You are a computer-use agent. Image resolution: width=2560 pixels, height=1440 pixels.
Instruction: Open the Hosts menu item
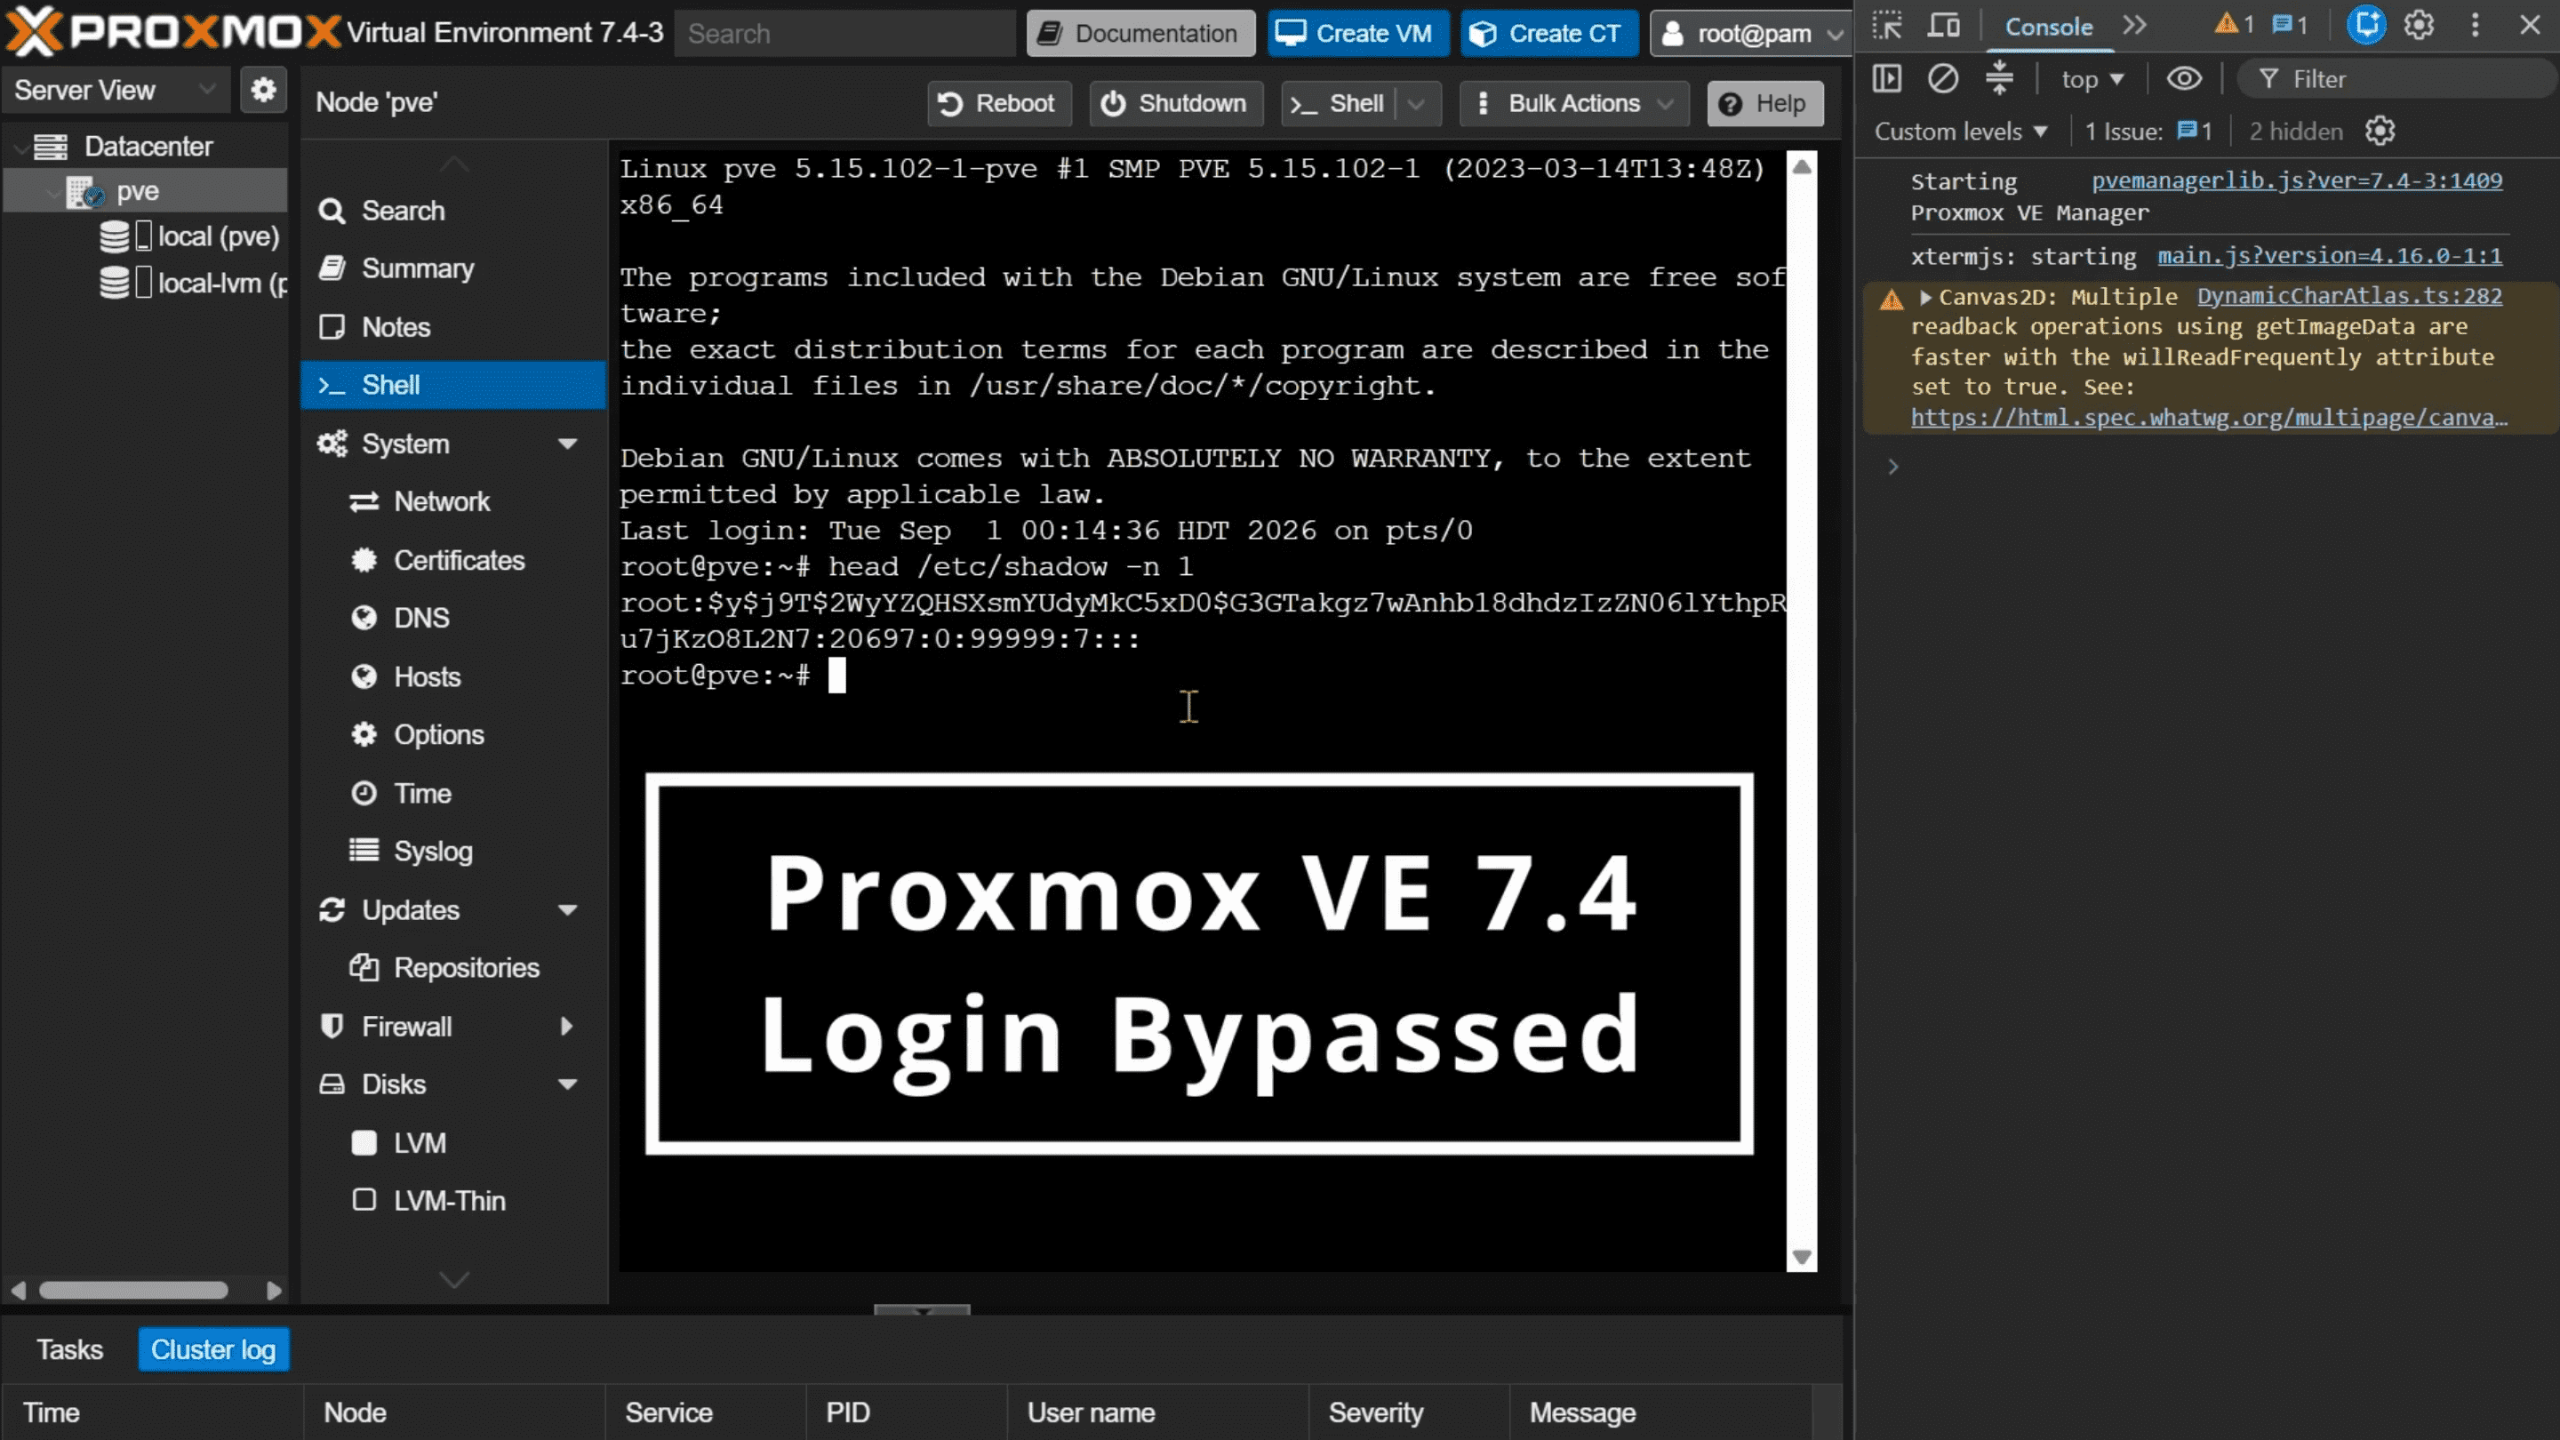[x=453, y=677]
